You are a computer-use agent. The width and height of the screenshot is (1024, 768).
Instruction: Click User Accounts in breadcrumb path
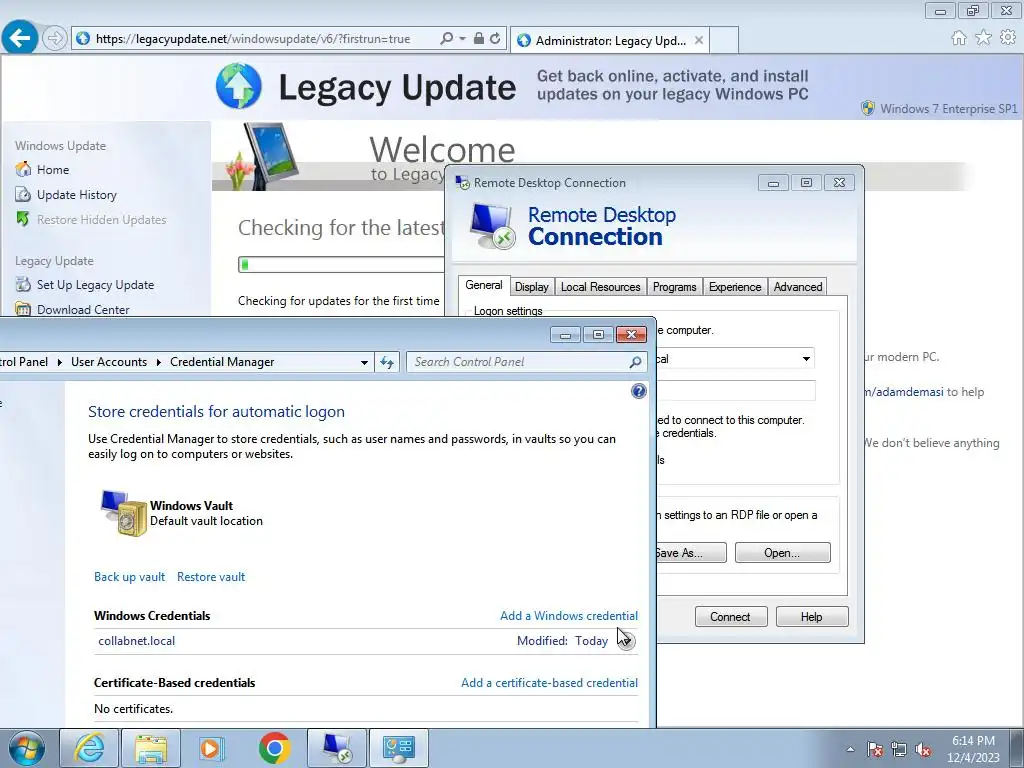tap(109, 362)
